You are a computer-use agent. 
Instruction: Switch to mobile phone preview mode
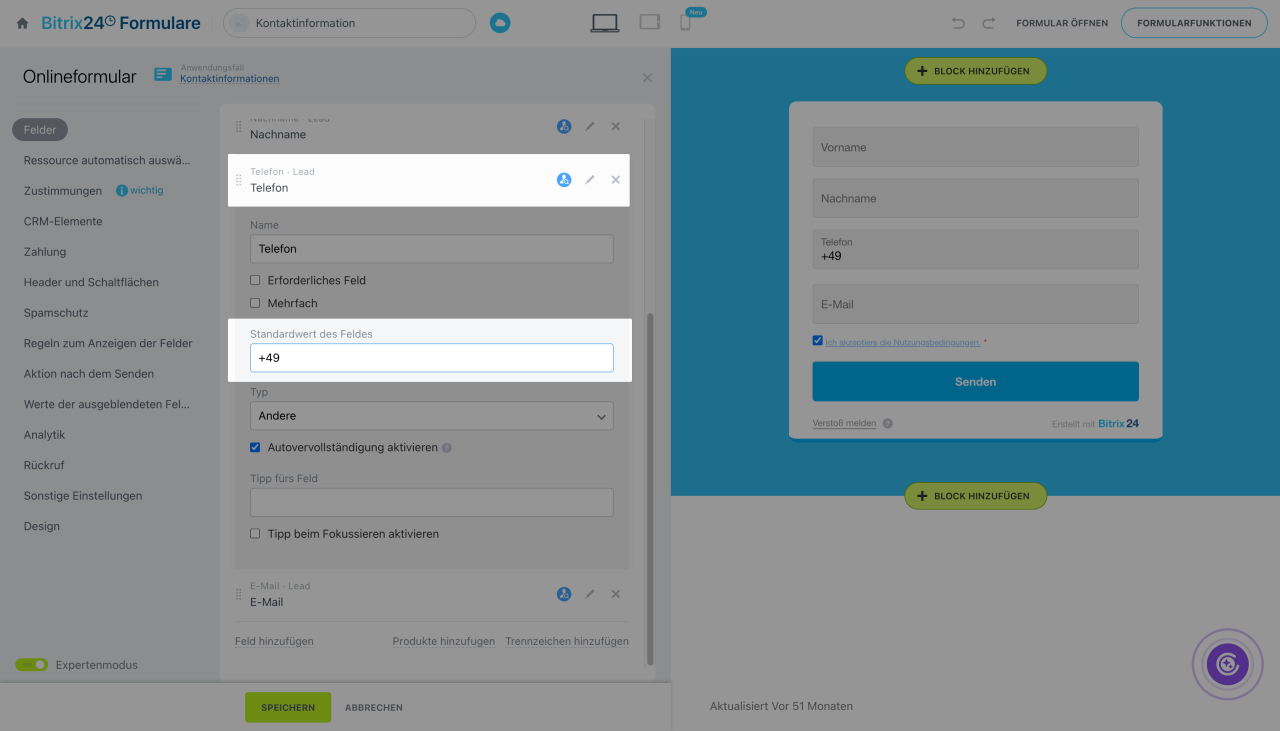click(x=685, y=22)
